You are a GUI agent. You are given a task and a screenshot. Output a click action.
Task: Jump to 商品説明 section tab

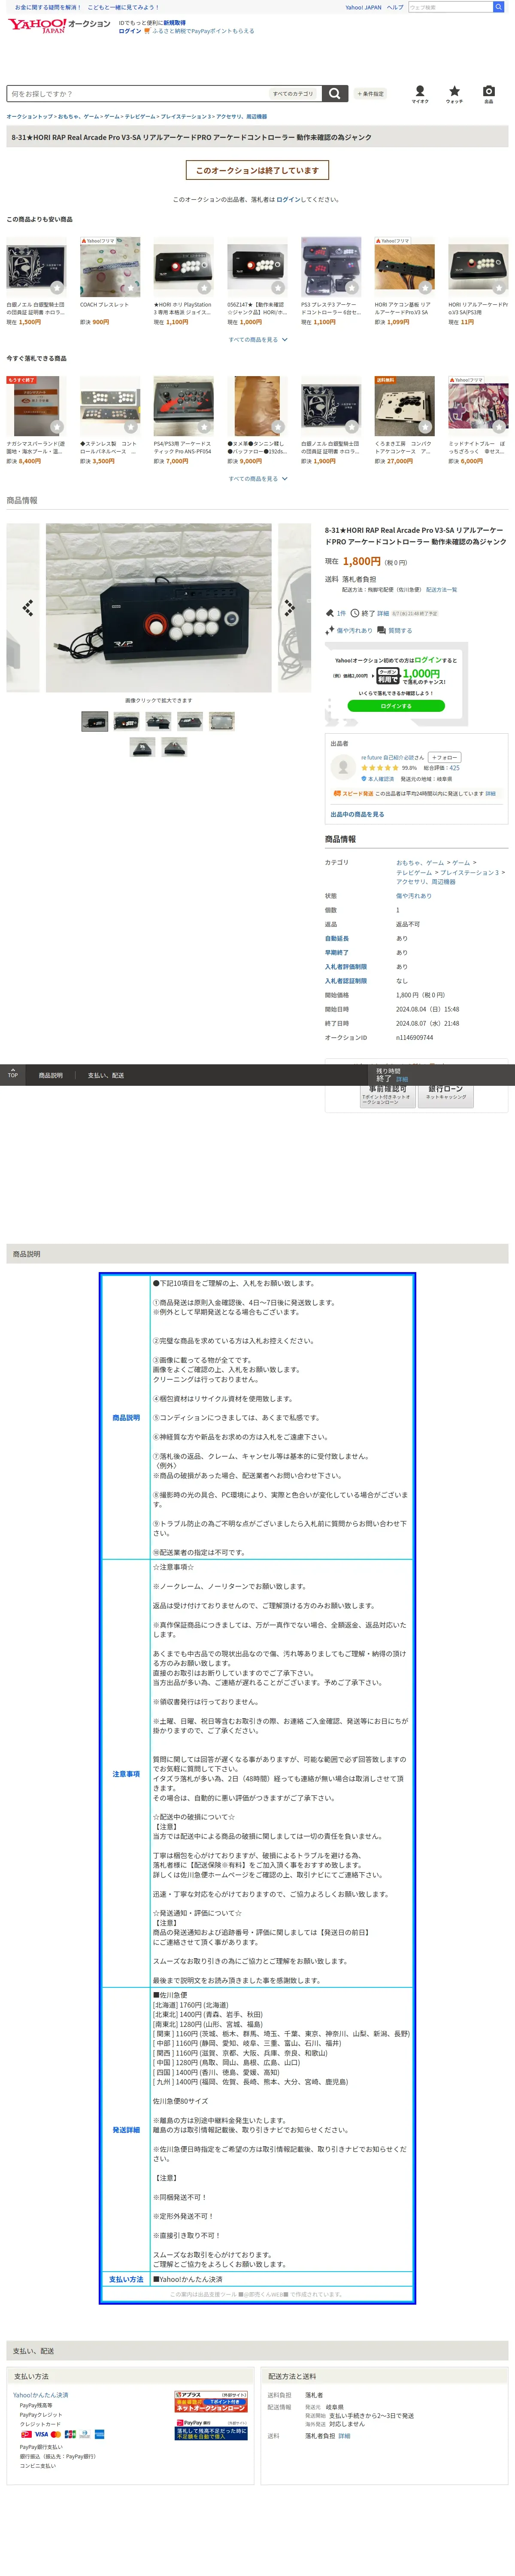50,1075
